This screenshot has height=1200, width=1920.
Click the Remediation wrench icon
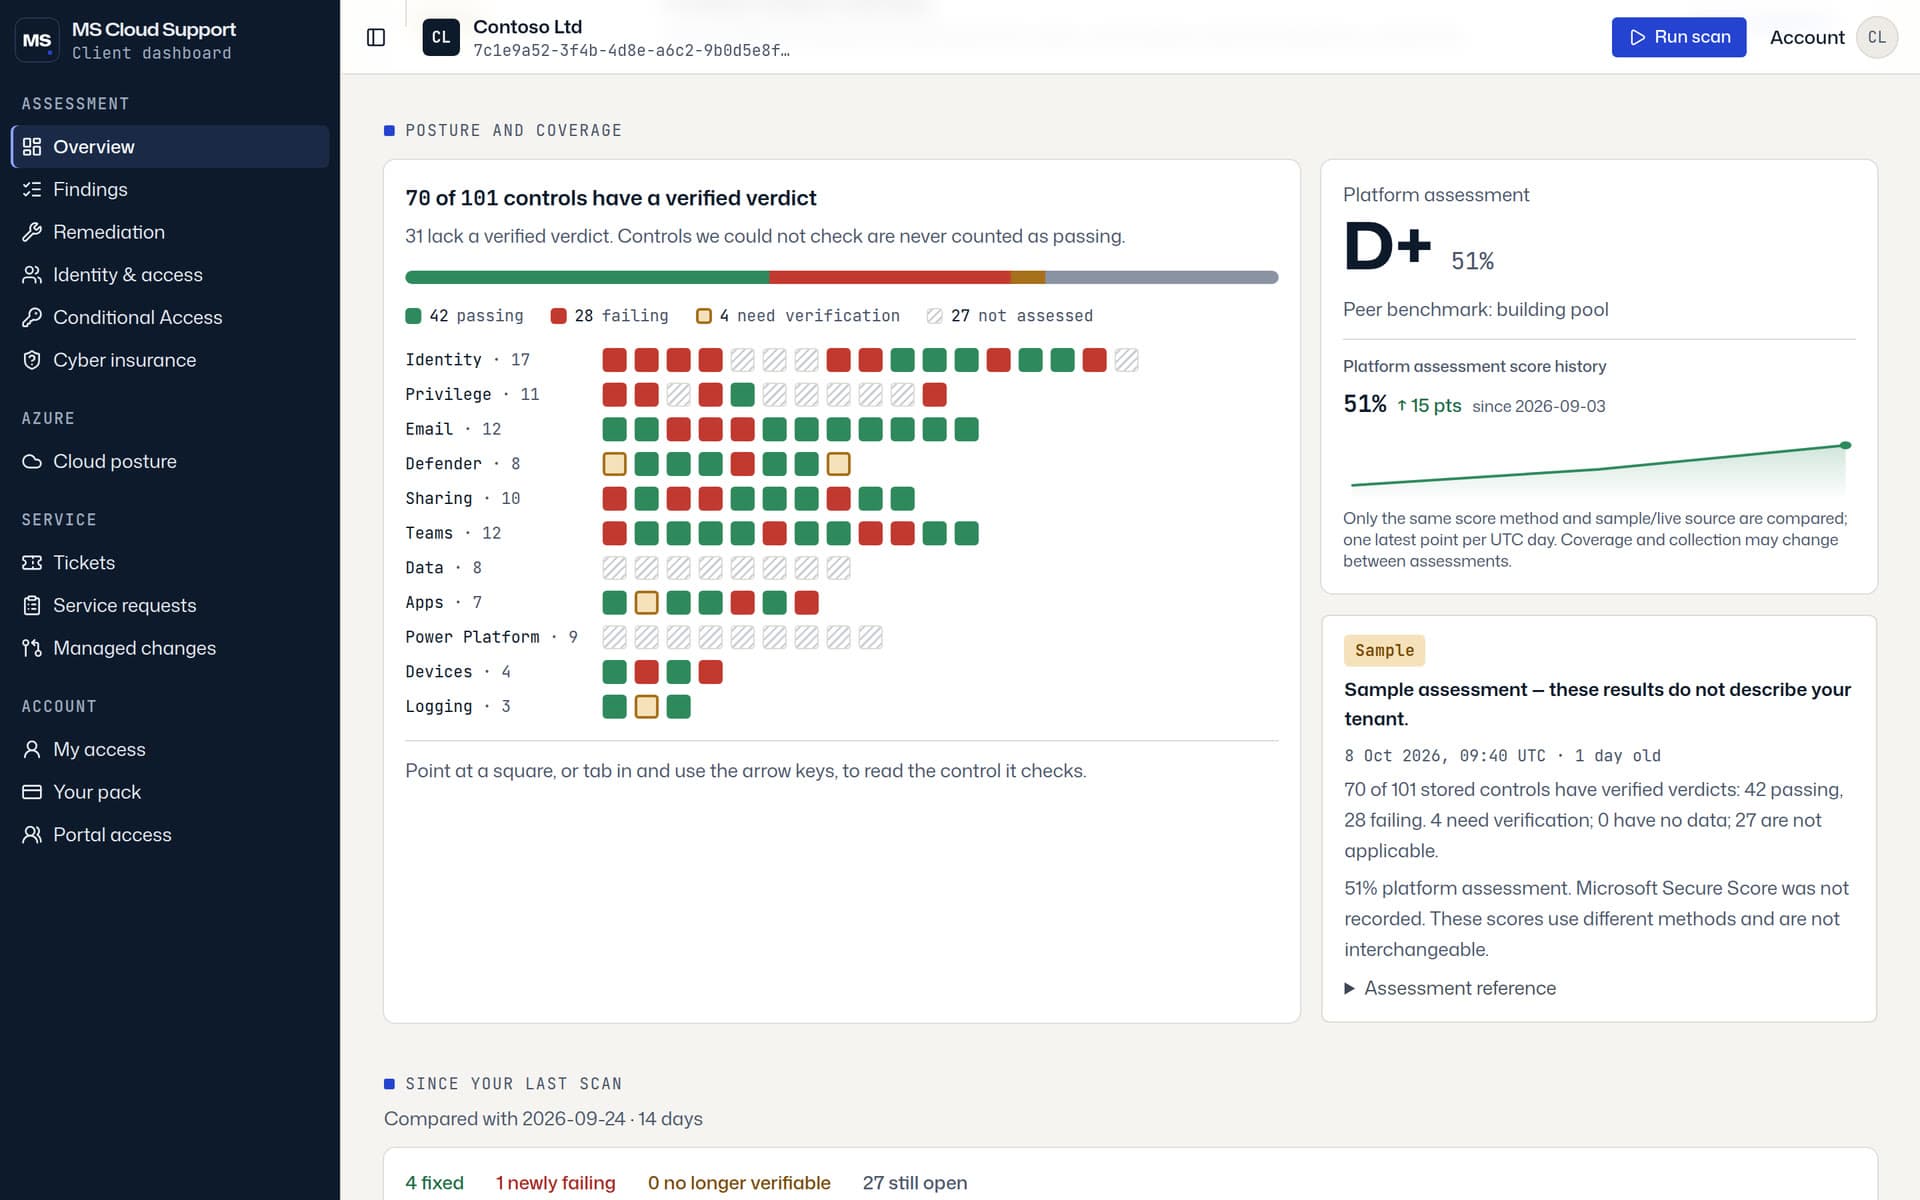click(x=32, y=232)
